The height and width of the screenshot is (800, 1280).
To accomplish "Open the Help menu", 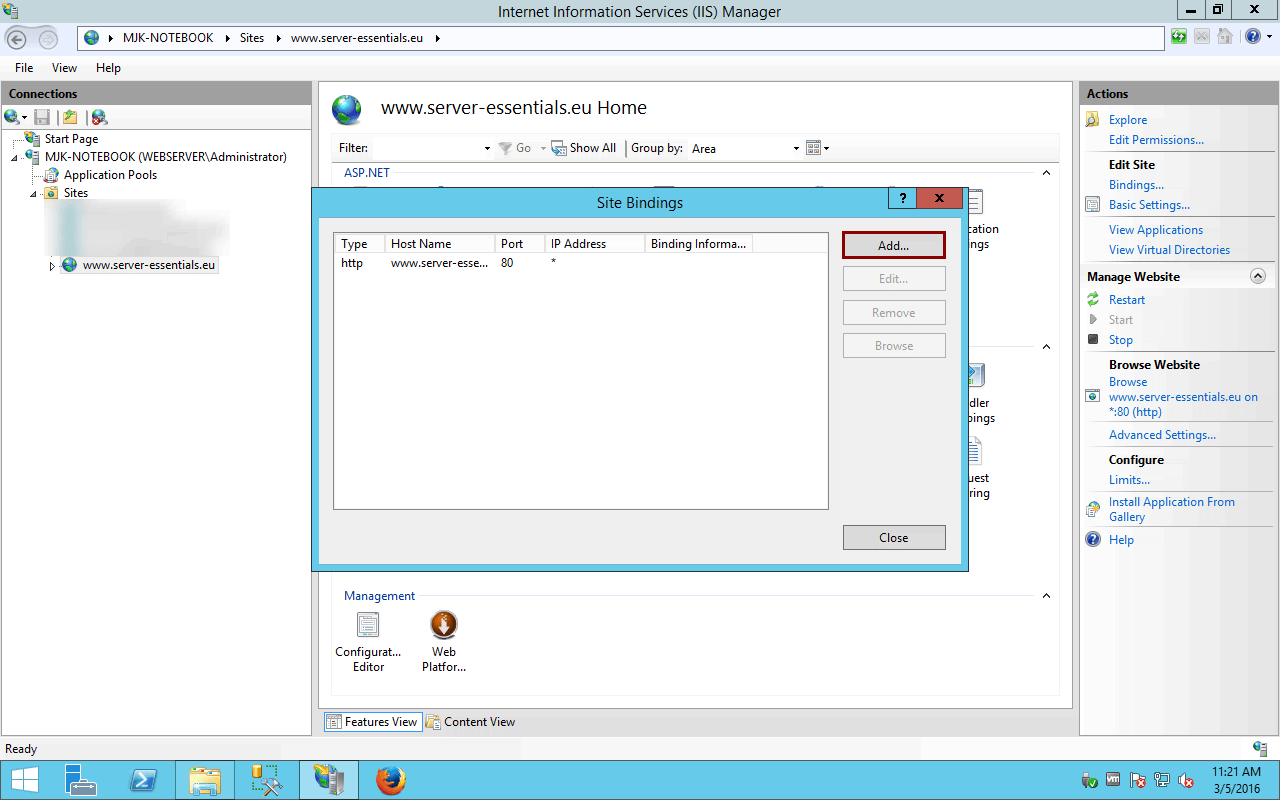I will point(108,68).
